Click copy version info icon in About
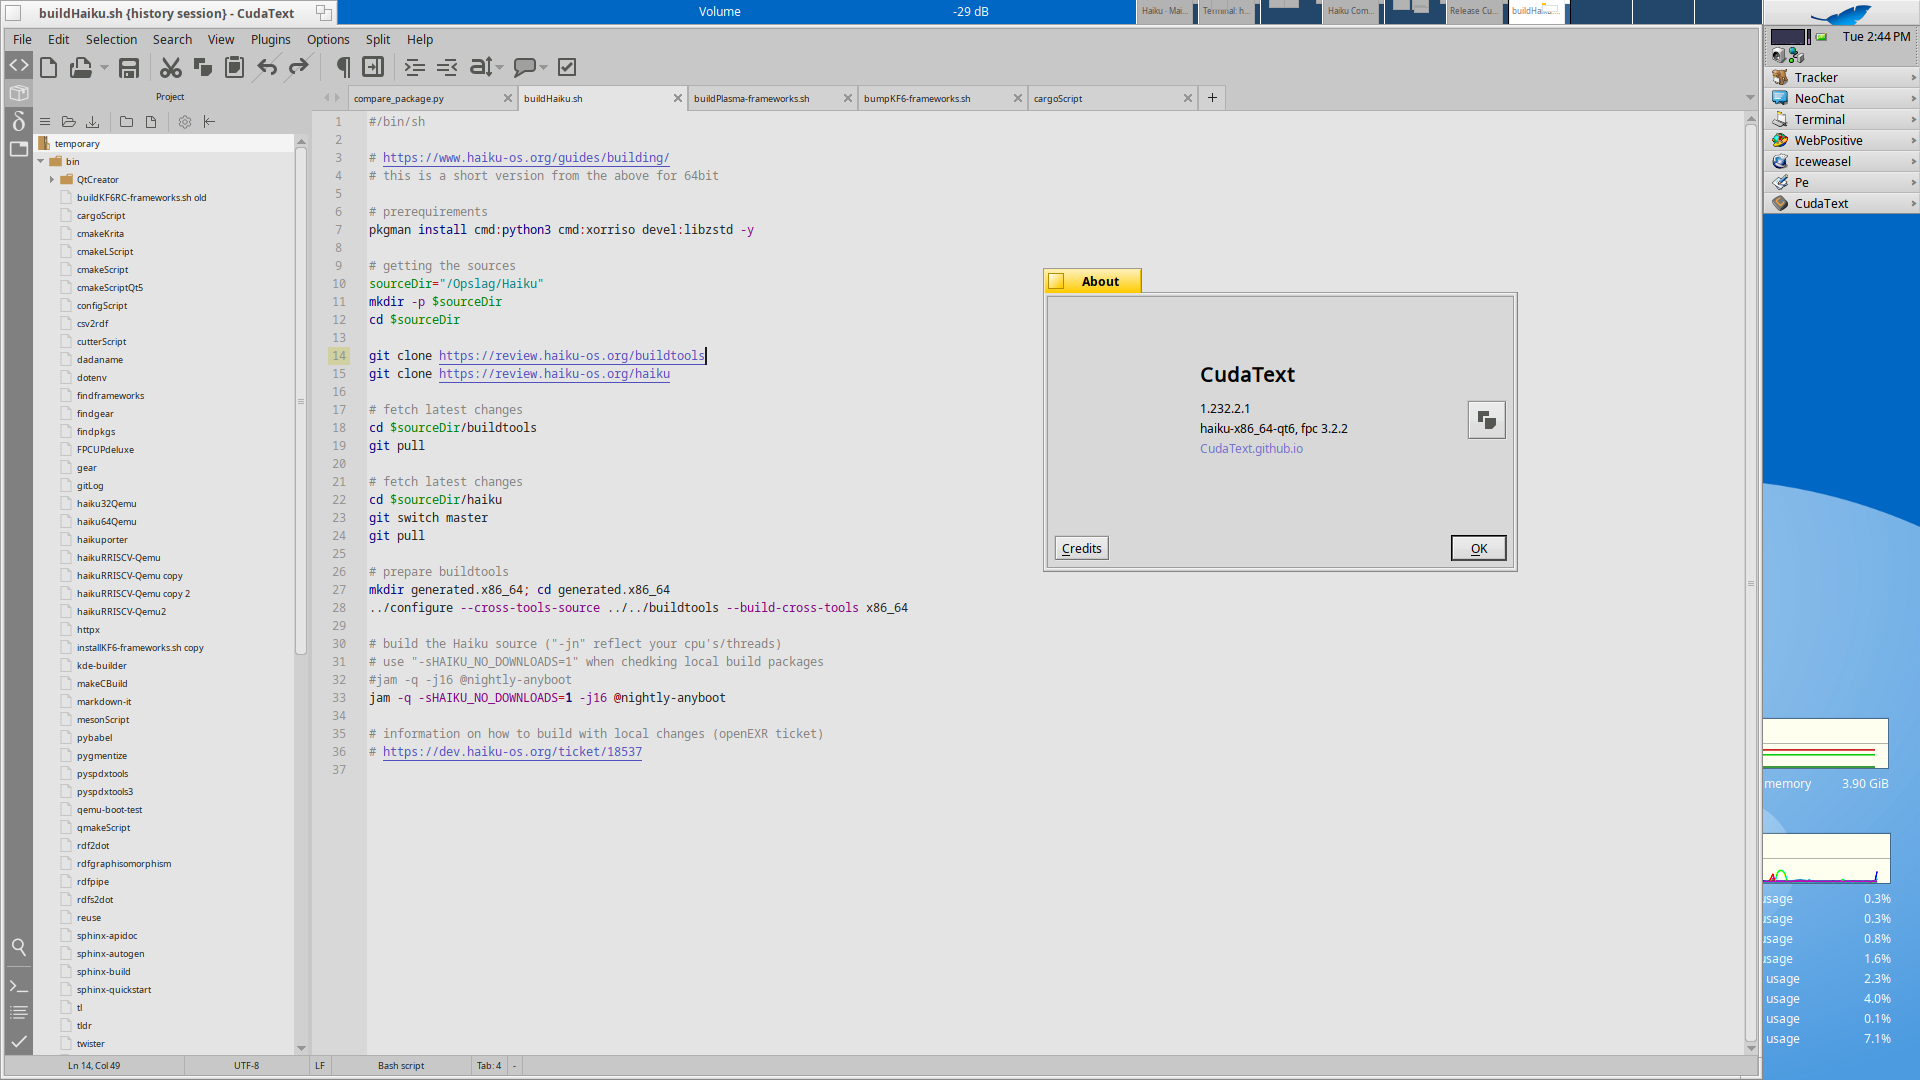 coord(1486,420)
